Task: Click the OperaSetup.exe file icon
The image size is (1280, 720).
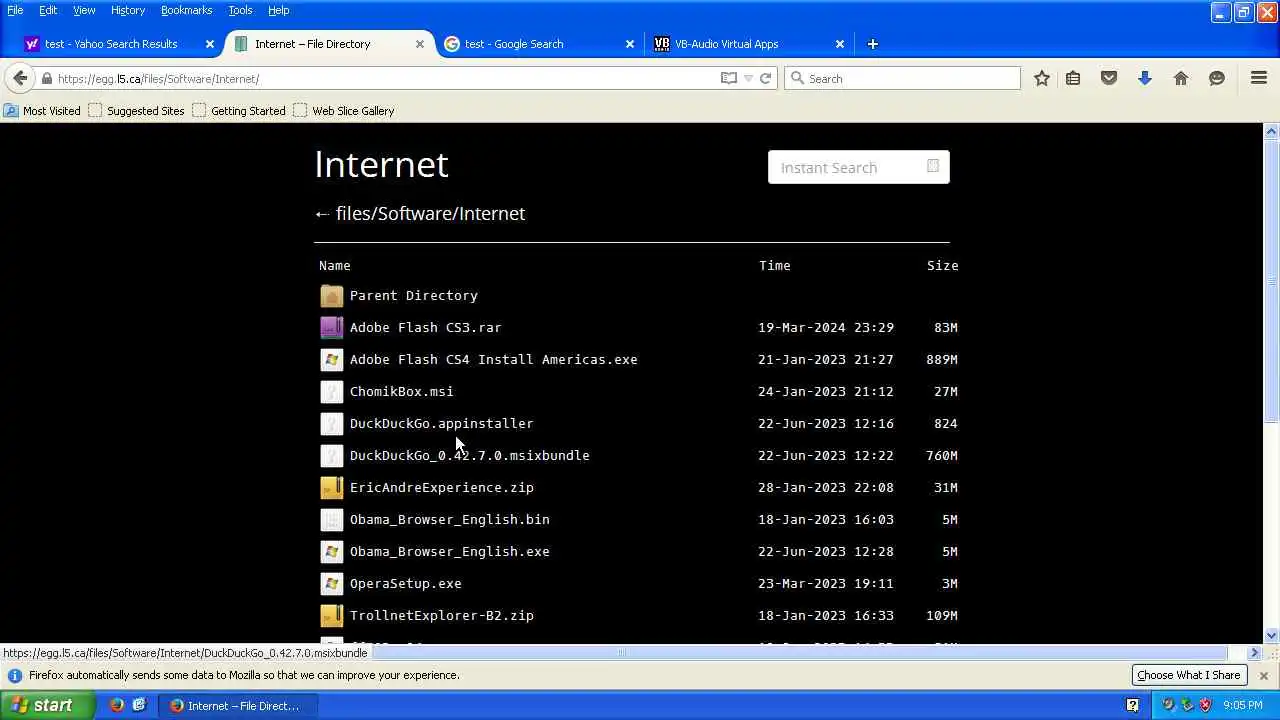Action: [x=331, y=583]
